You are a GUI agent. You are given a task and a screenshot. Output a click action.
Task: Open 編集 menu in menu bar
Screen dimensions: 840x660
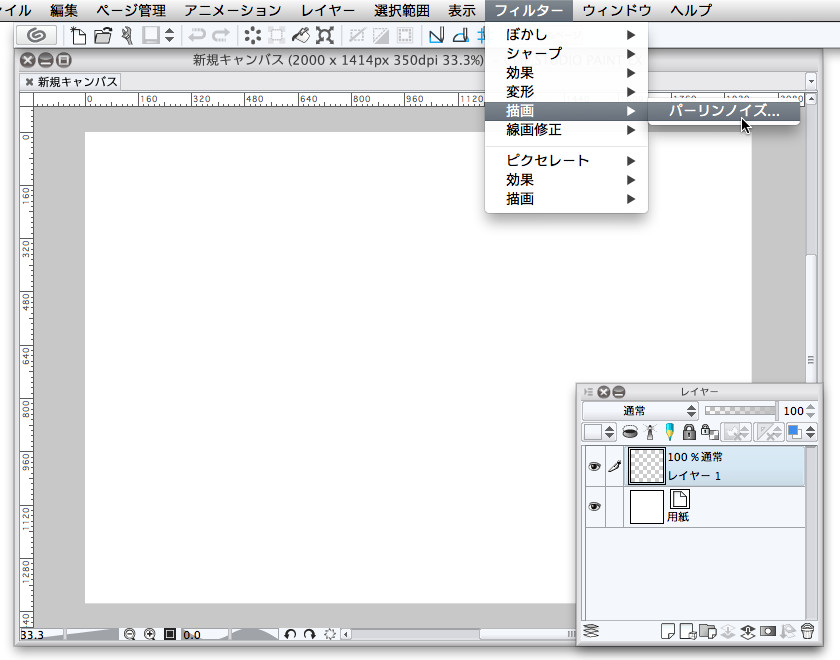[64, 10]
